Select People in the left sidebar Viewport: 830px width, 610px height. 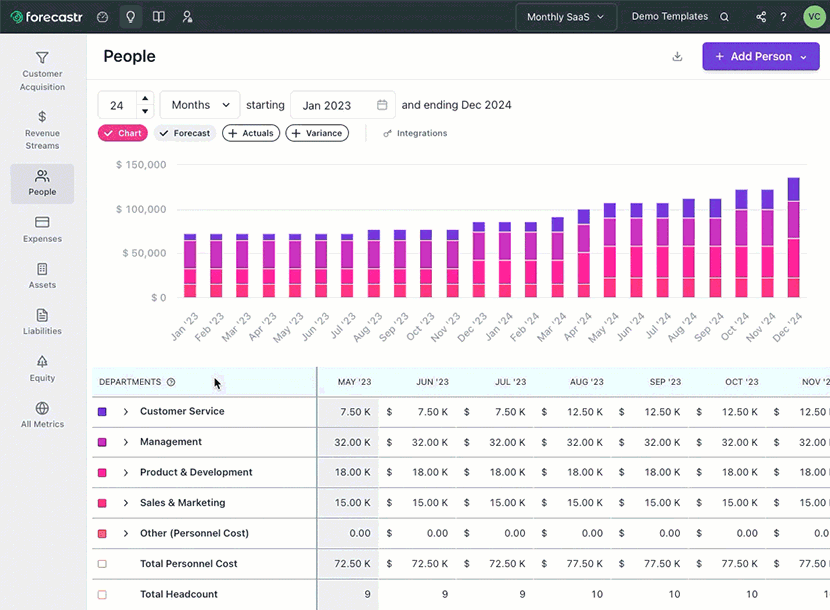(x=42, y=184)
